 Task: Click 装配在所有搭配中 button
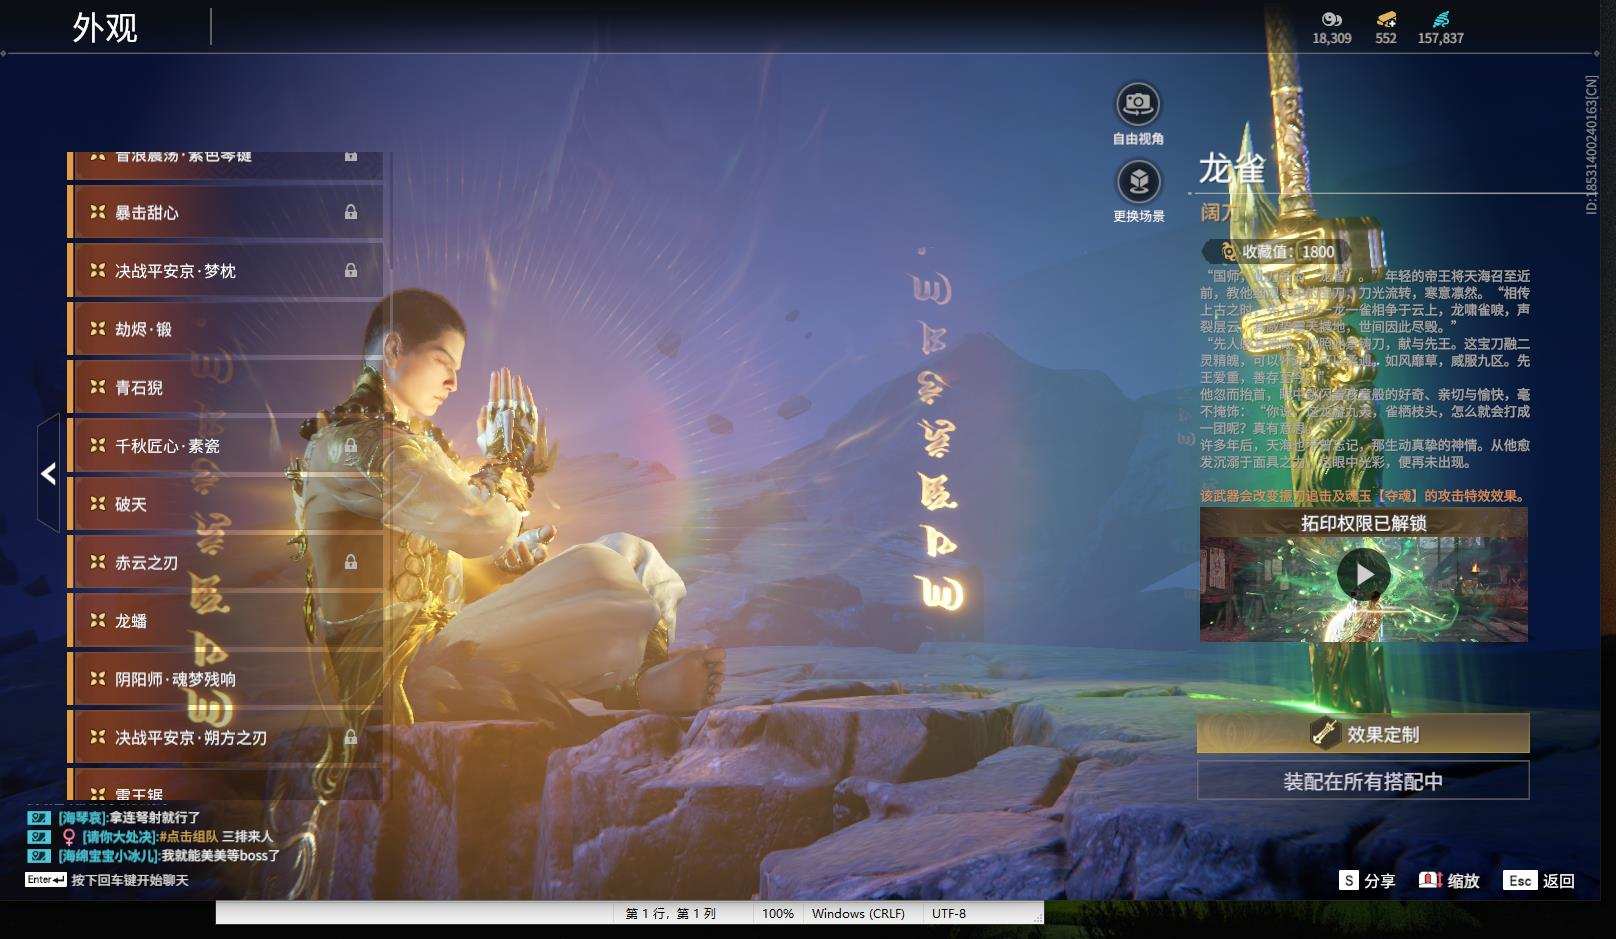click(1363, 781)
